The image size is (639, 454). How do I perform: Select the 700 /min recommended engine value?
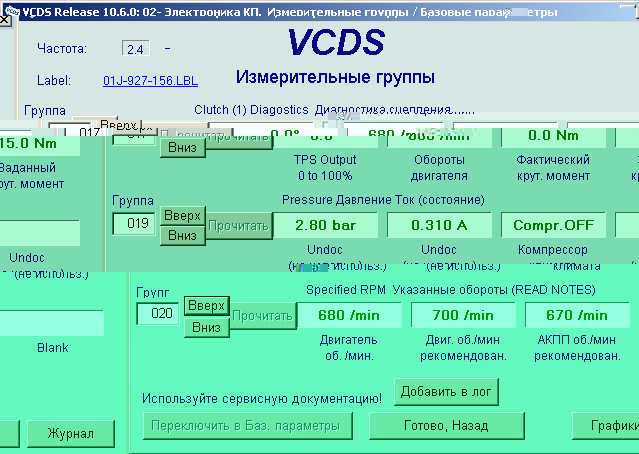(x=463, y=315)
